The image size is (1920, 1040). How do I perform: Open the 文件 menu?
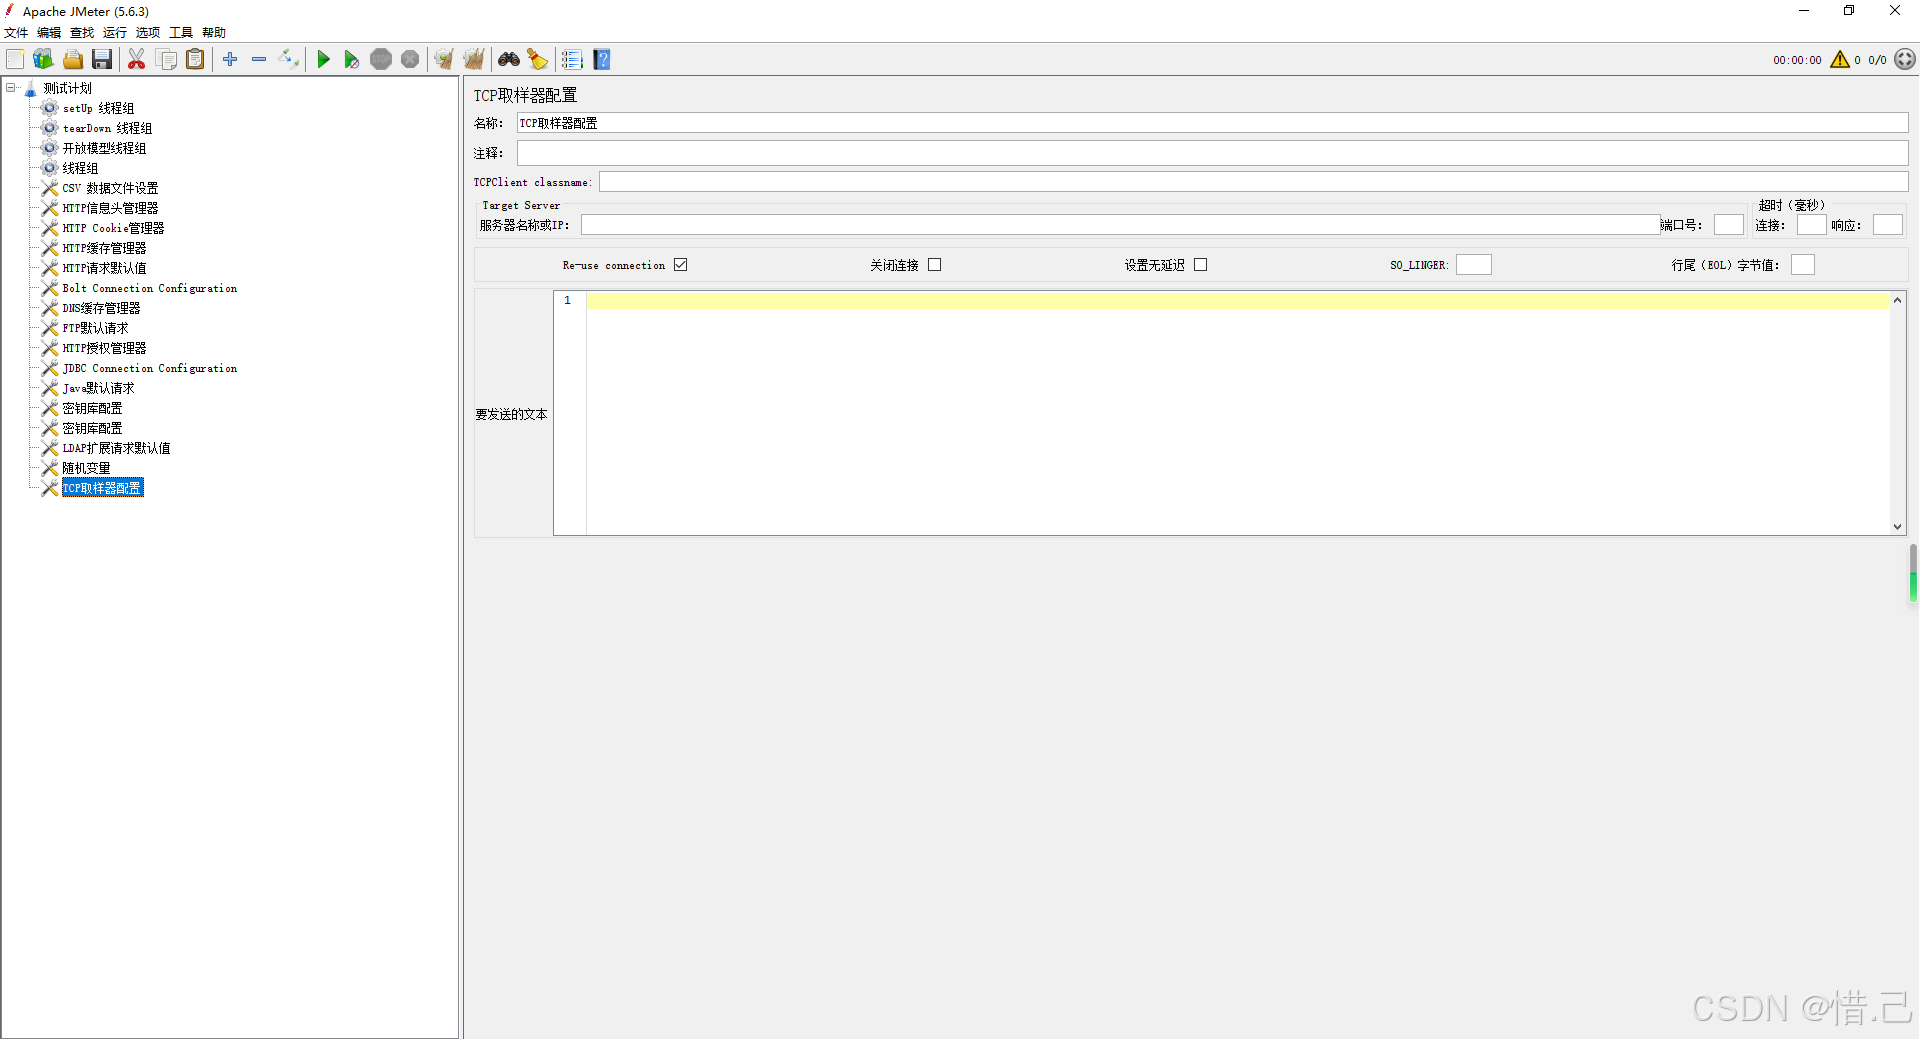[16, 33]
